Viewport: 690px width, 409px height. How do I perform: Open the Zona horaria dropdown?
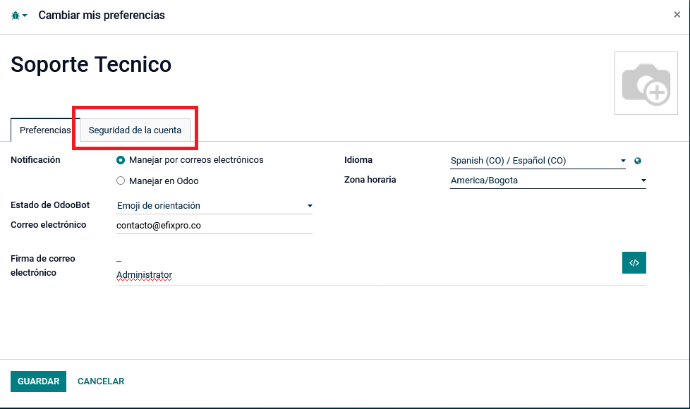(x=548, y=180)
